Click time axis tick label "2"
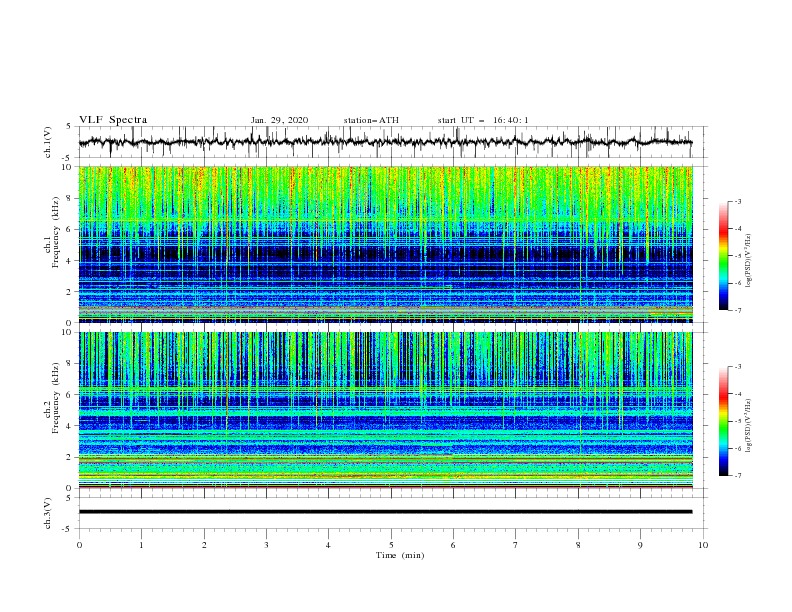792x612 pixels. tap(204, 545)
